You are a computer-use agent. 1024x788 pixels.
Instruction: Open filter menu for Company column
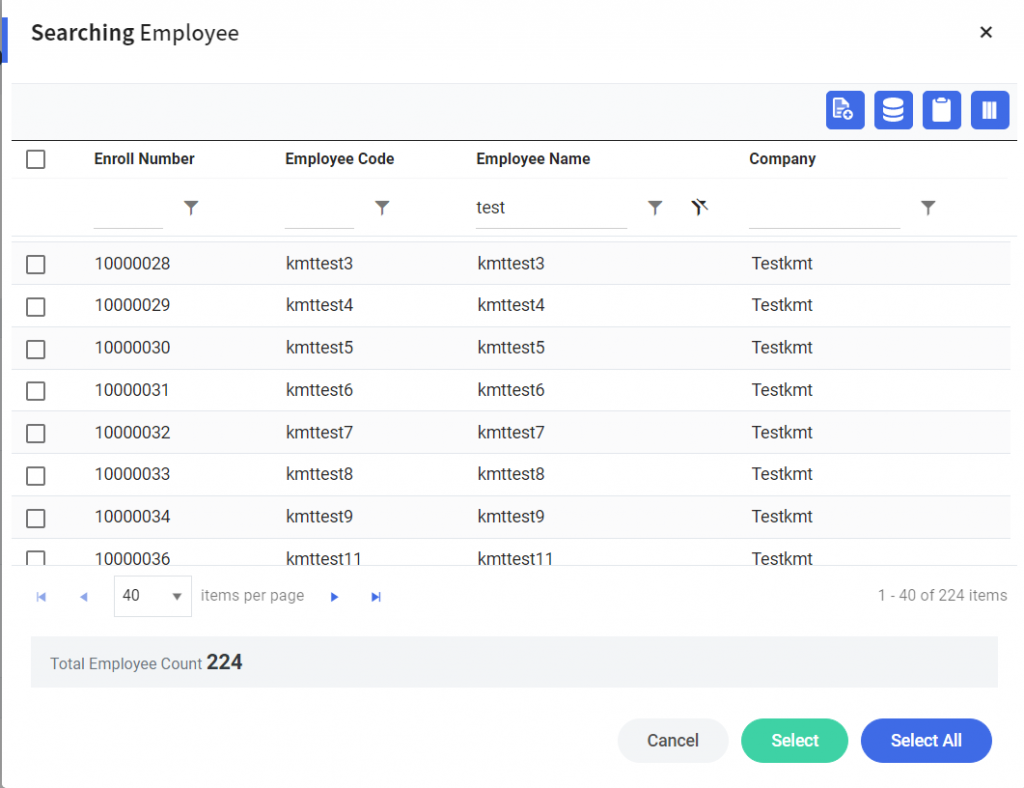coord(928,208)
